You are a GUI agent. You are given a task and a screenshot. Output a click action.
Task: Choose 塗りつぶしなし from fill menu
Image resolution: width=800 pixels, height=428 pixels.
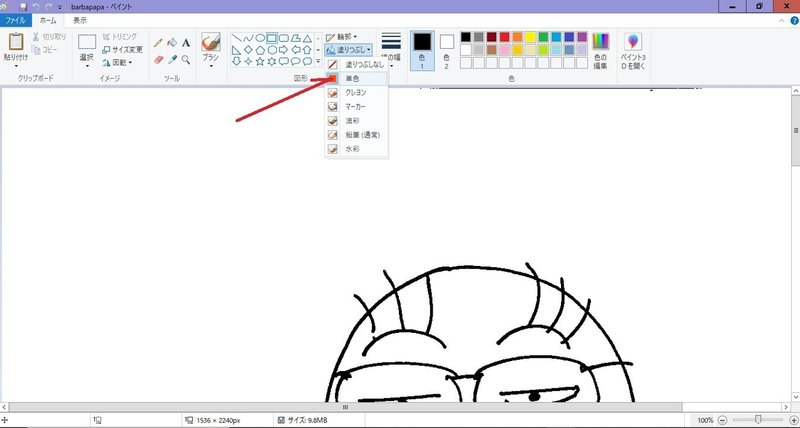coord(357,65)
